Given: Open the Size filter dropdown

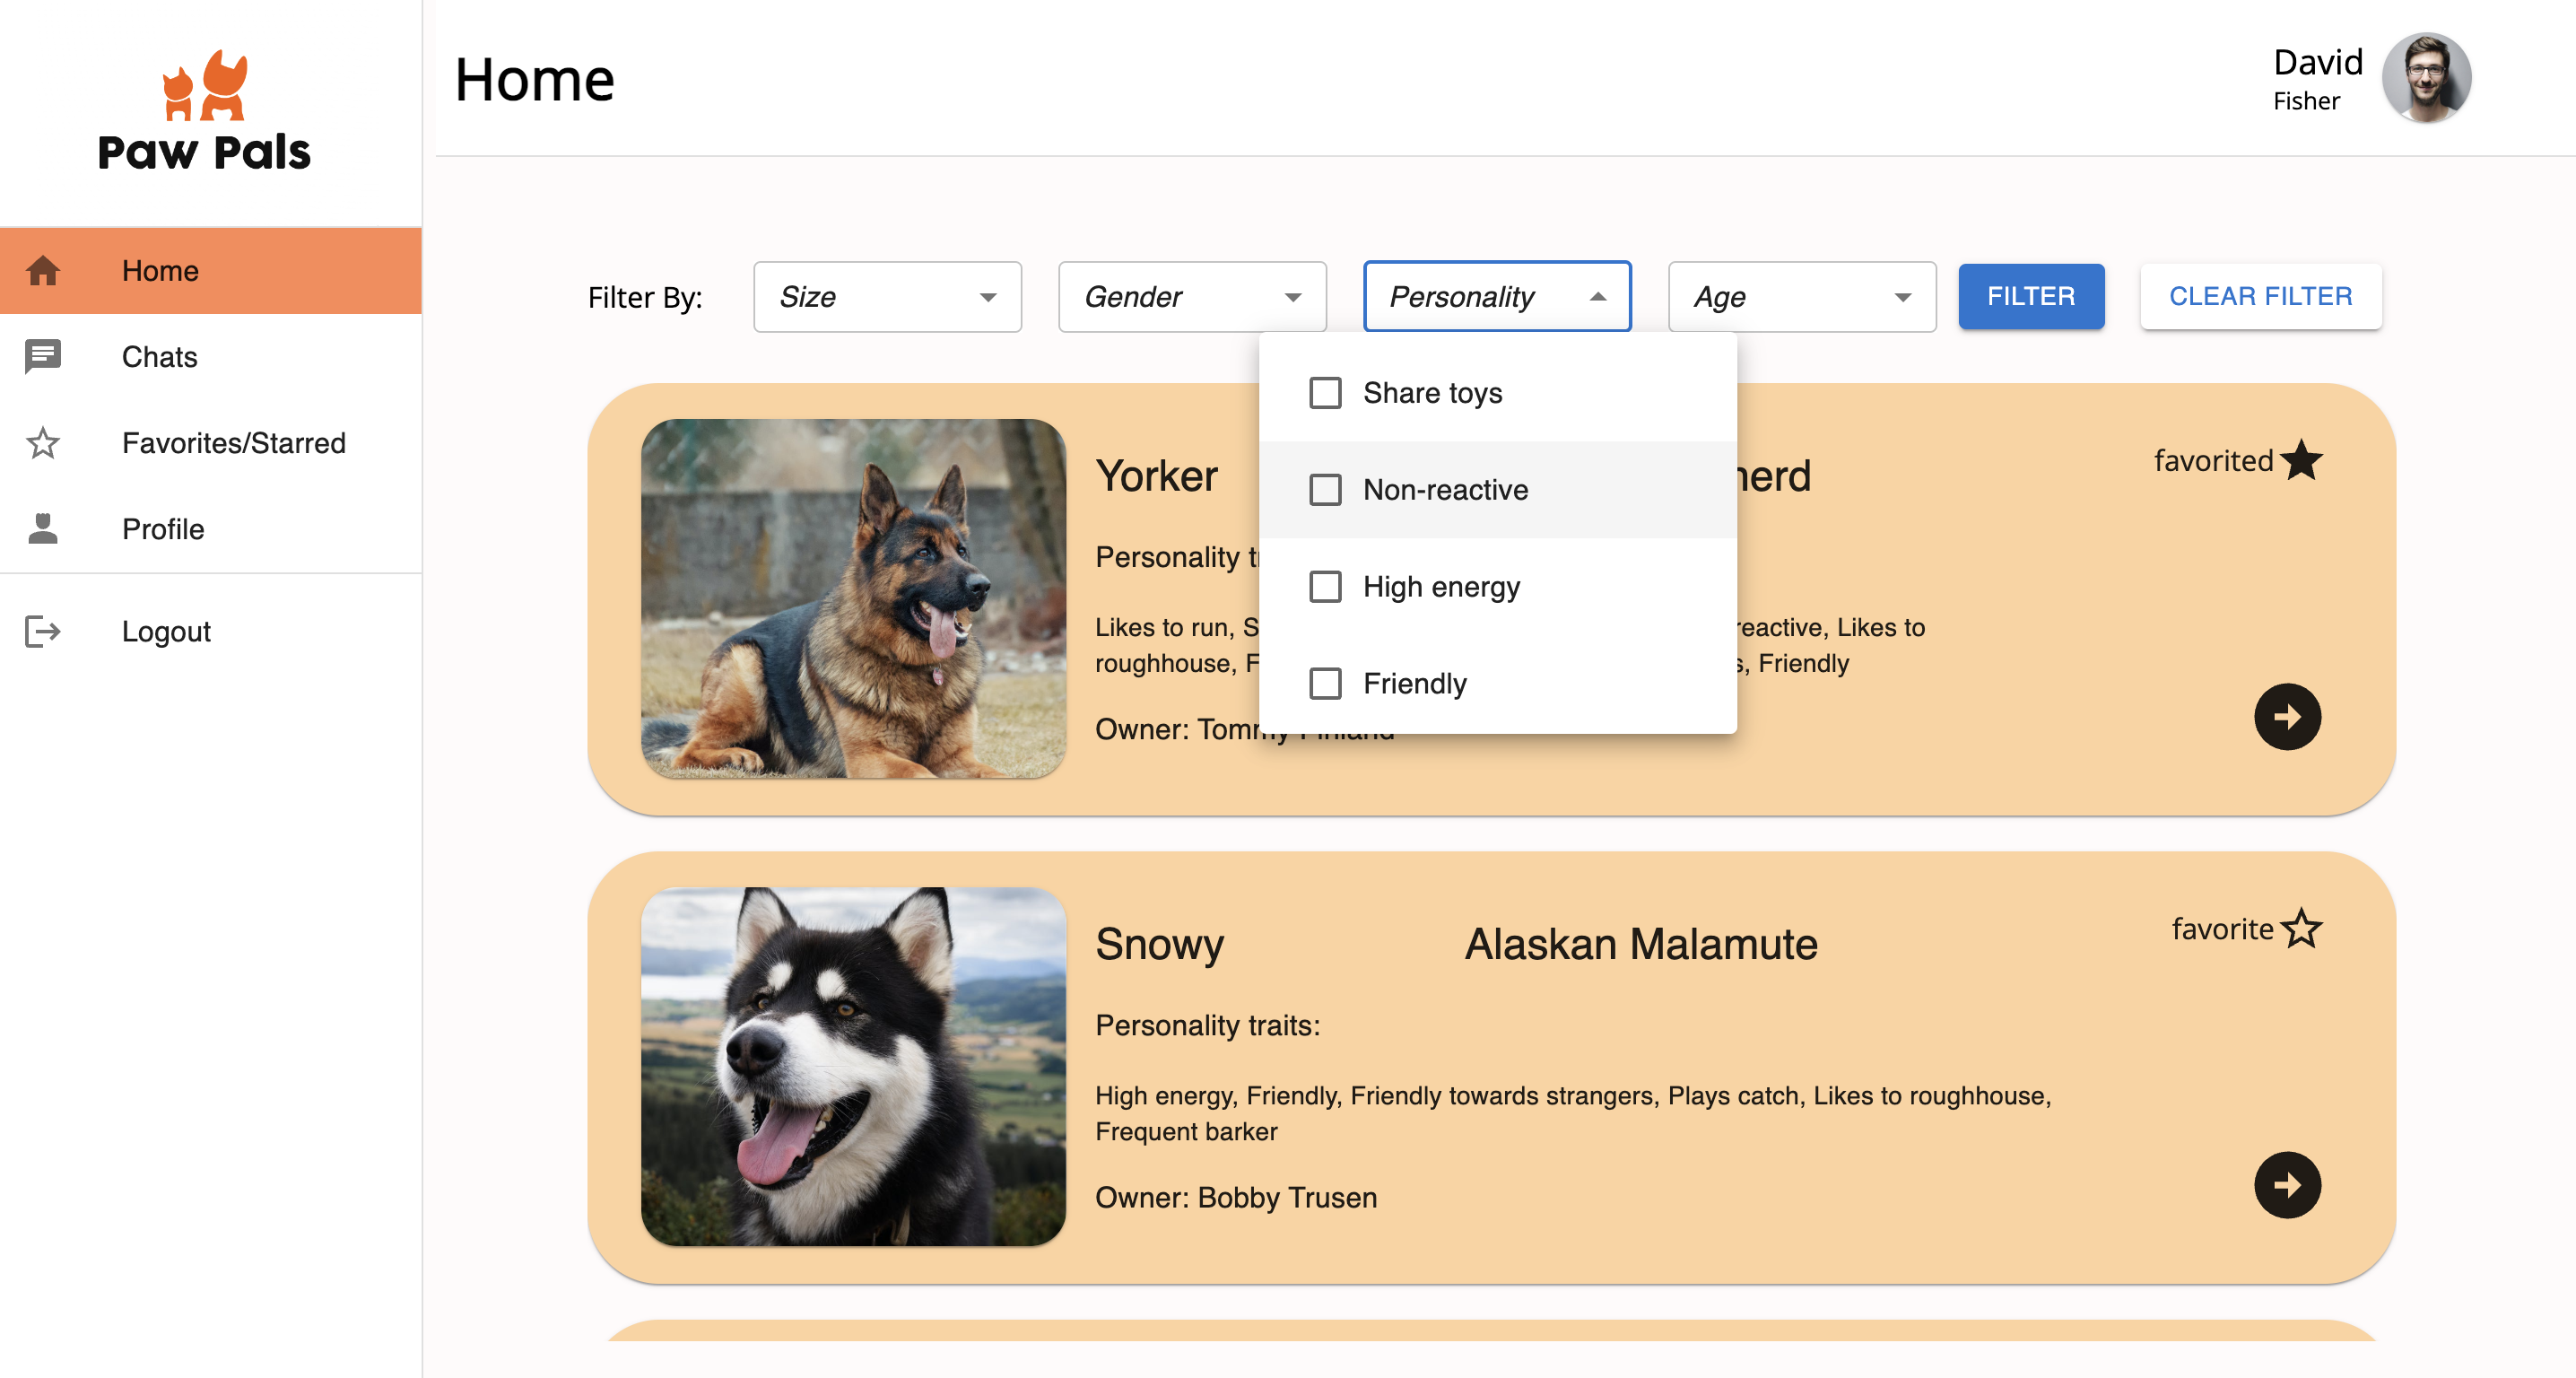Looking at the screenshot, I should coord(887,297).
